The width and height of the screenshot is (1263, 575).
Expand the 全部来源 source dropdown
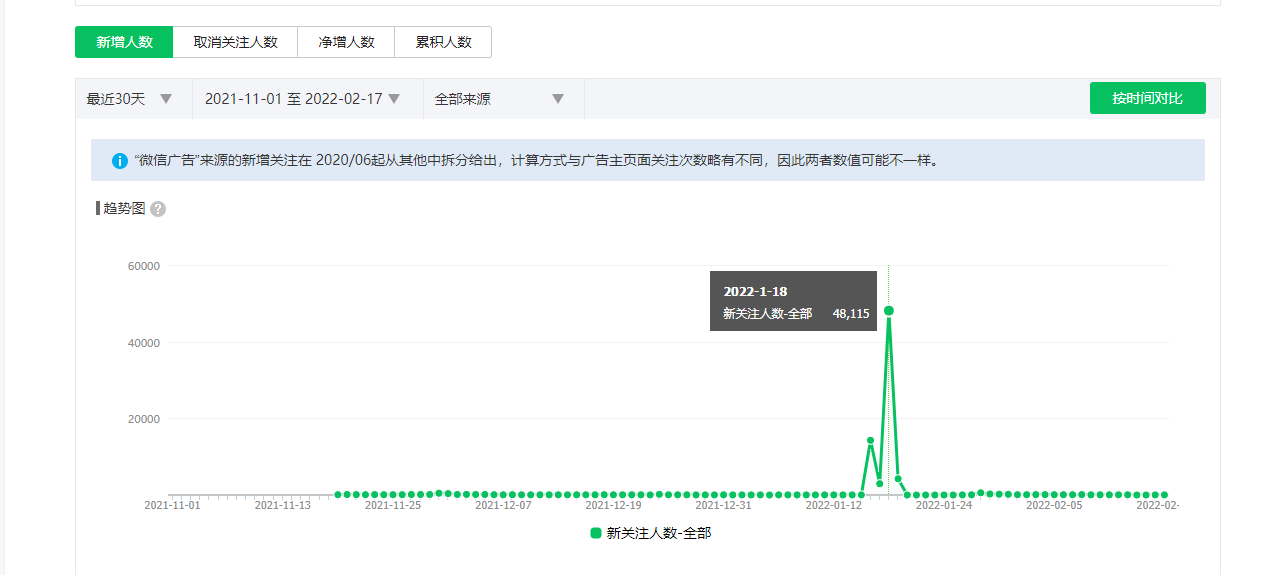click(499, 99)
